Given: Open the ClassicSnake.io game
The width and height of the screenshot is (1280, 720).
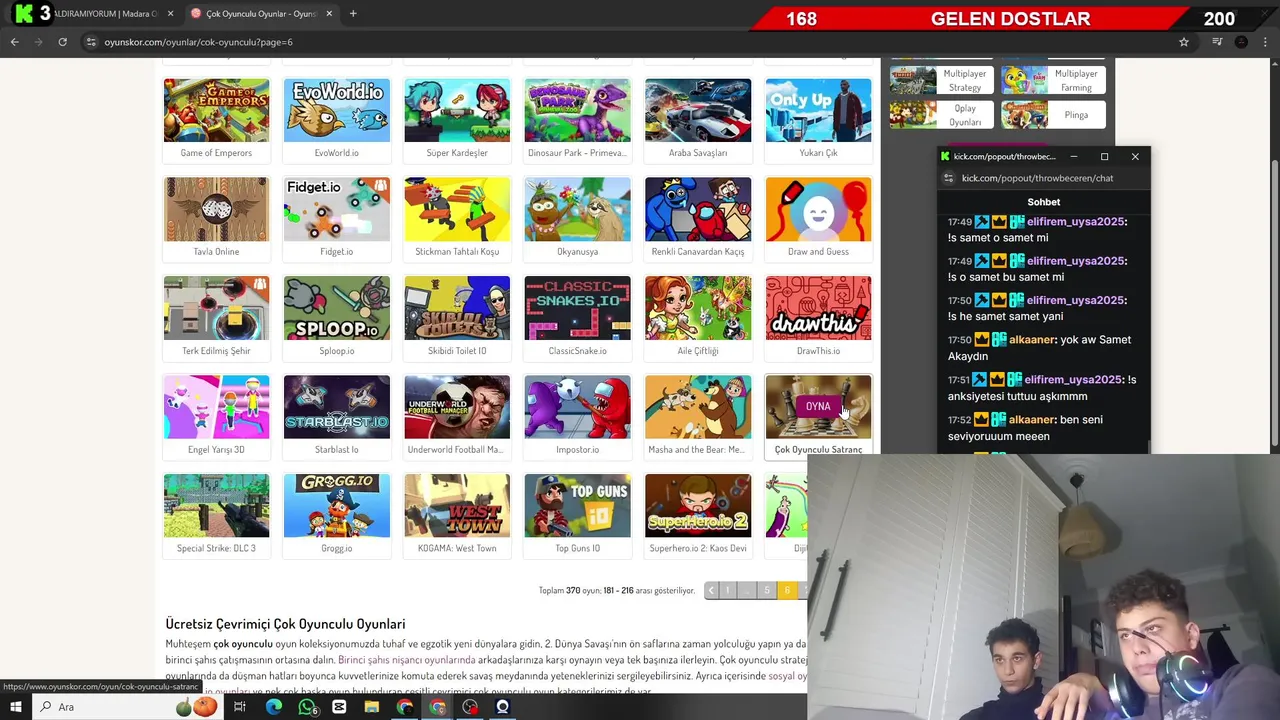Looking at the screenshot, I should coord(577,309).
